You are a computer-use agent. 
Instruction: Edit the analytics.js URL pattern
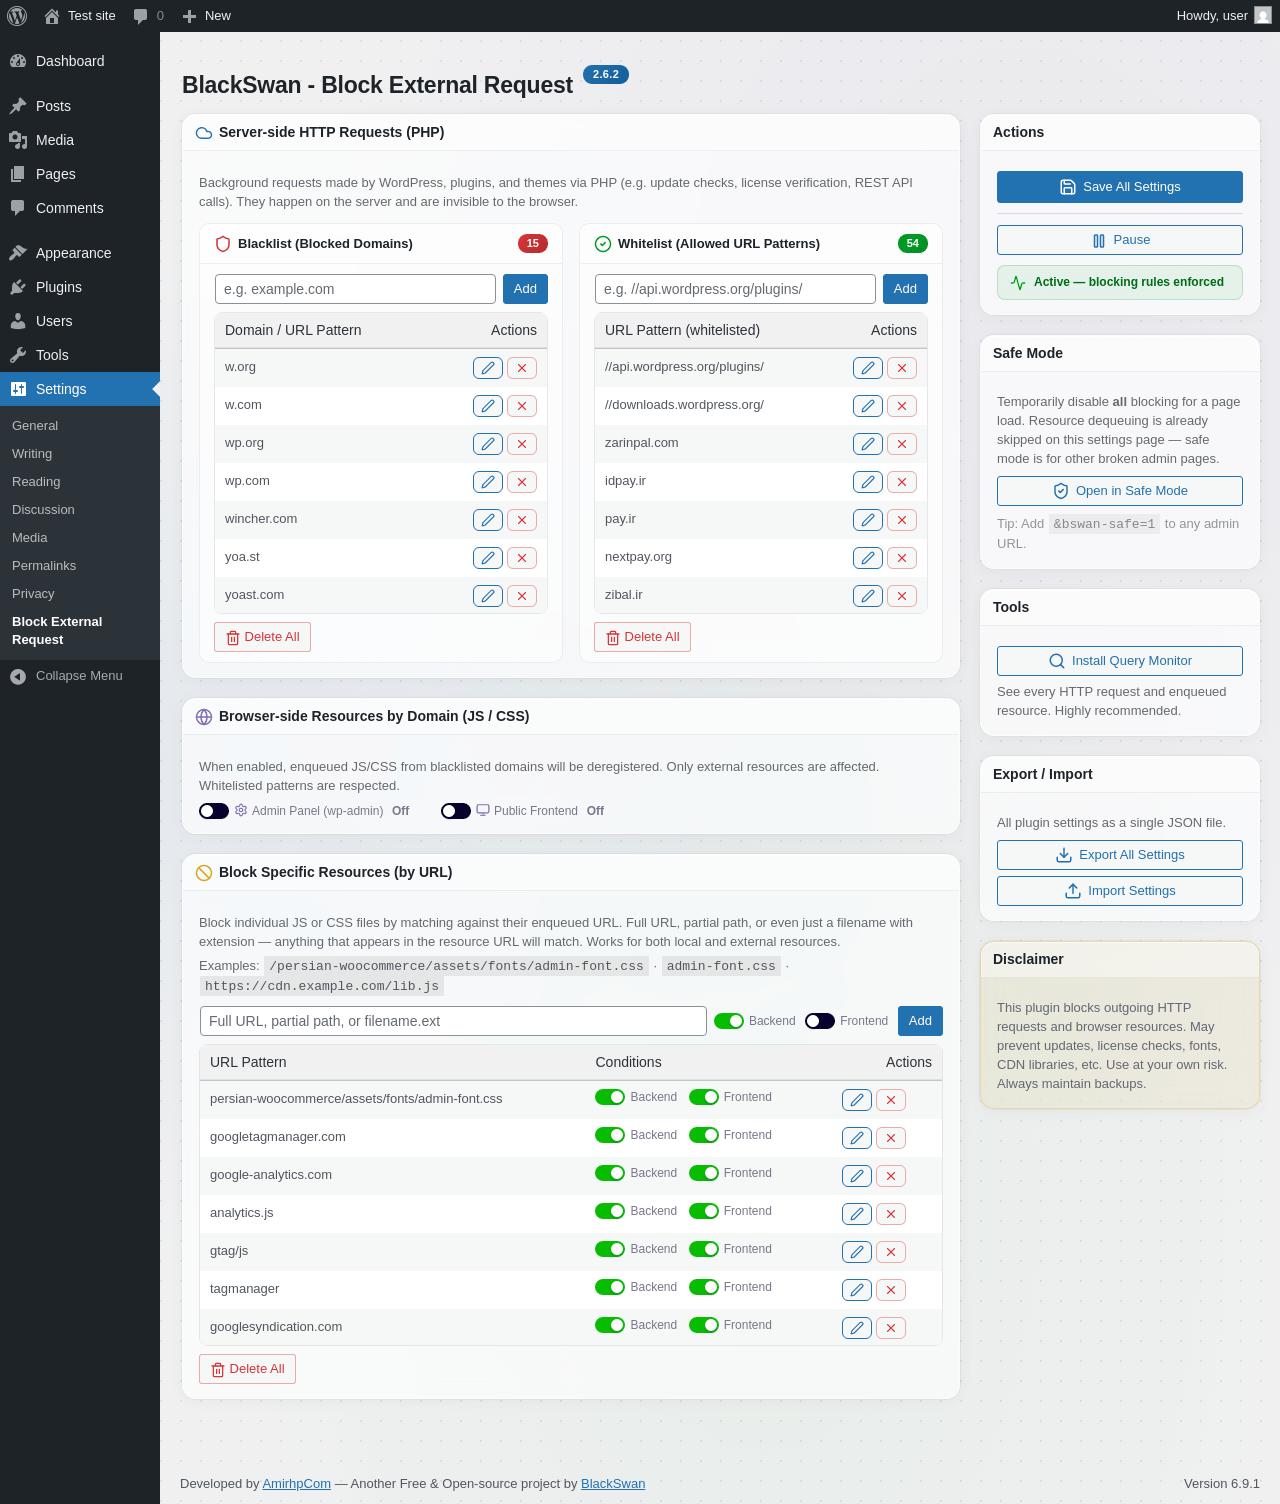click(x=857, y=1214)
